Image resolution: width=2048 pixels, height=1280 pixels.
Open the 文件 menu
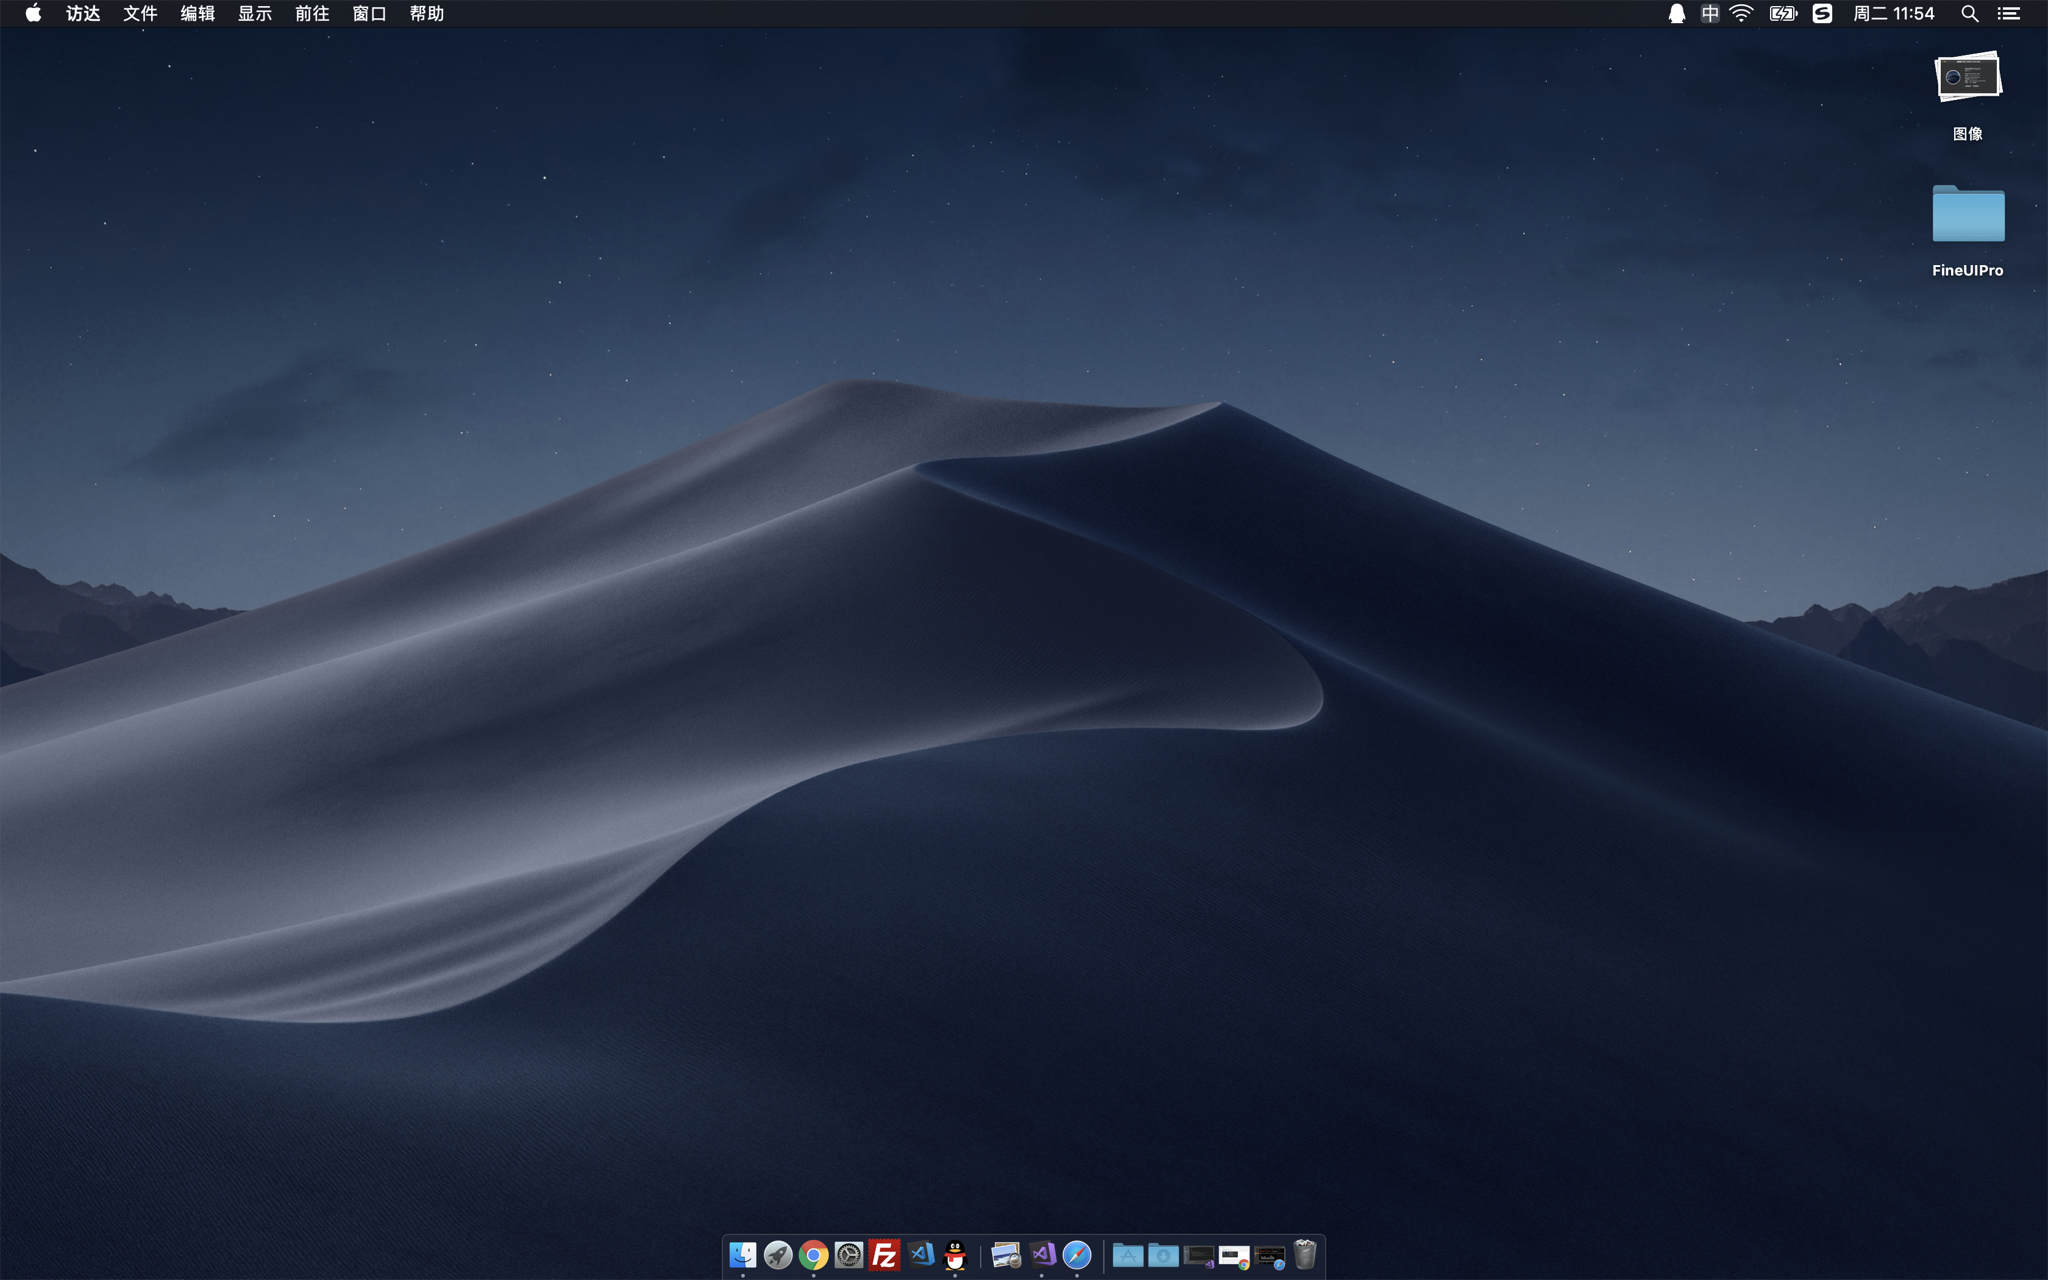pyautogui.click(x=140, y=13)
